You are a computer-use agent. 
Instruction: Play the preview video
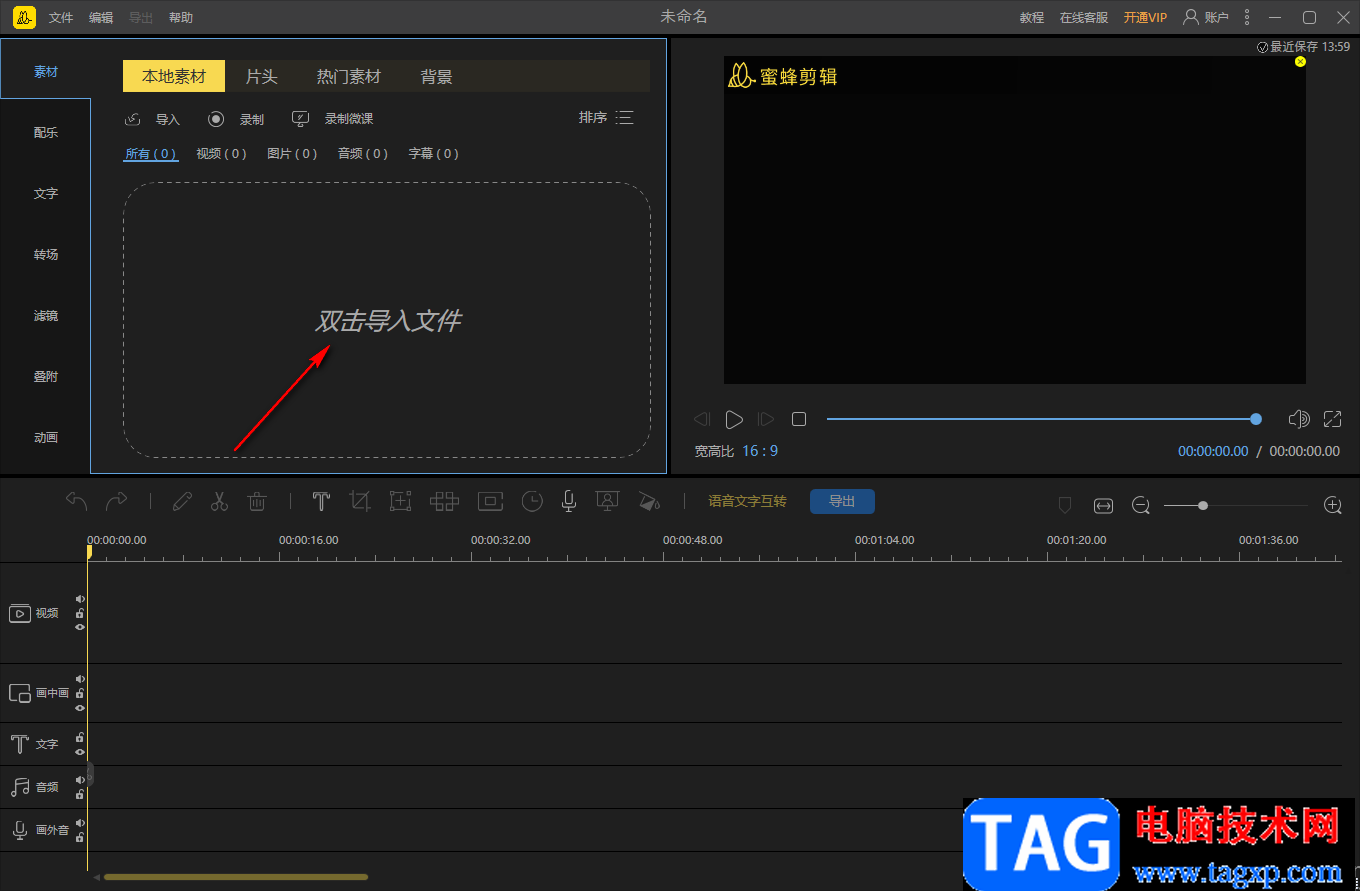[x=734, y=419]
